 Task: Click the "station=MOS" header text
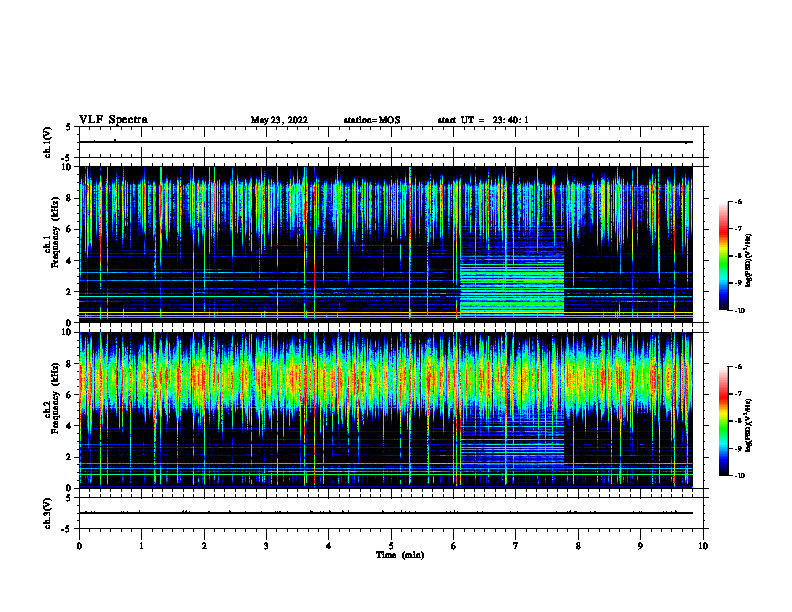coord(372,120)
